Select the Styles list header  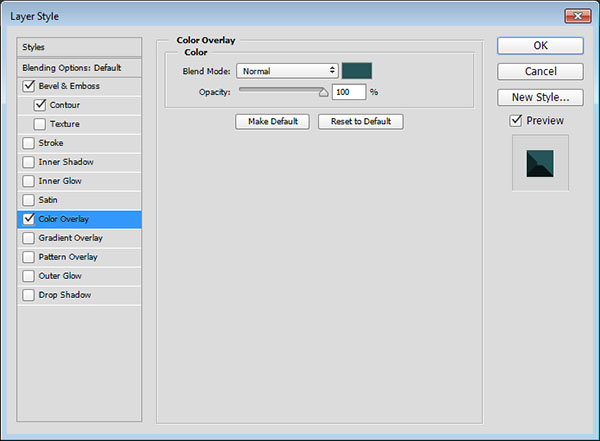tap(79, 47)
